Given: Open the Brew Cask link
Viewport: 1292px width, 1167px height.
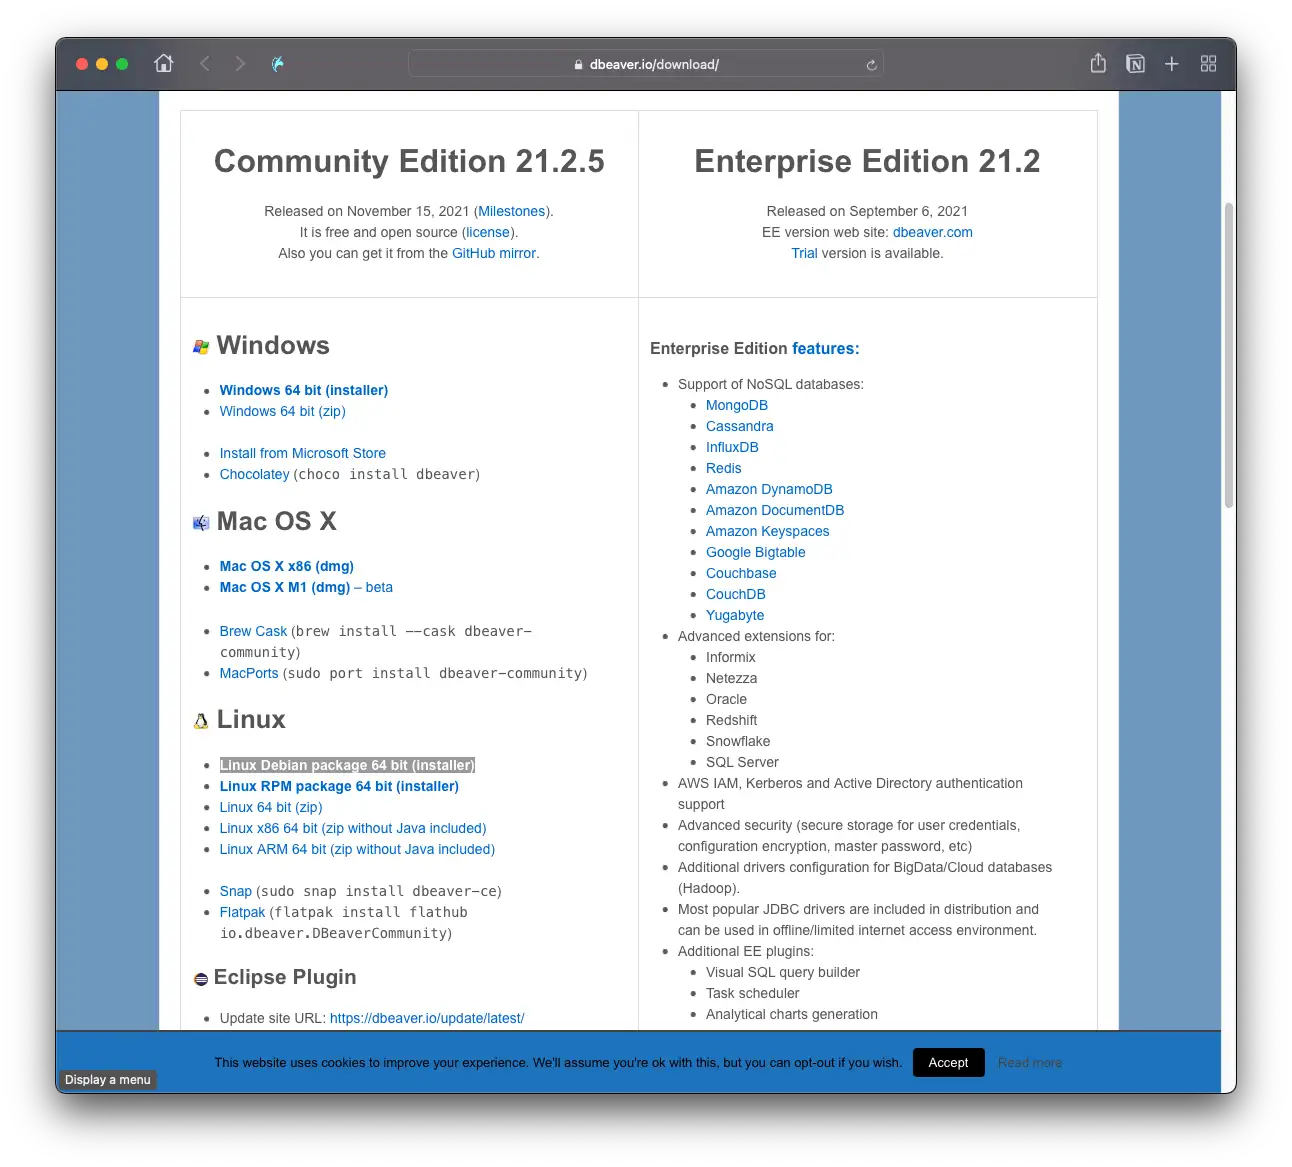Looking at the screenshot, I should 253,631.
